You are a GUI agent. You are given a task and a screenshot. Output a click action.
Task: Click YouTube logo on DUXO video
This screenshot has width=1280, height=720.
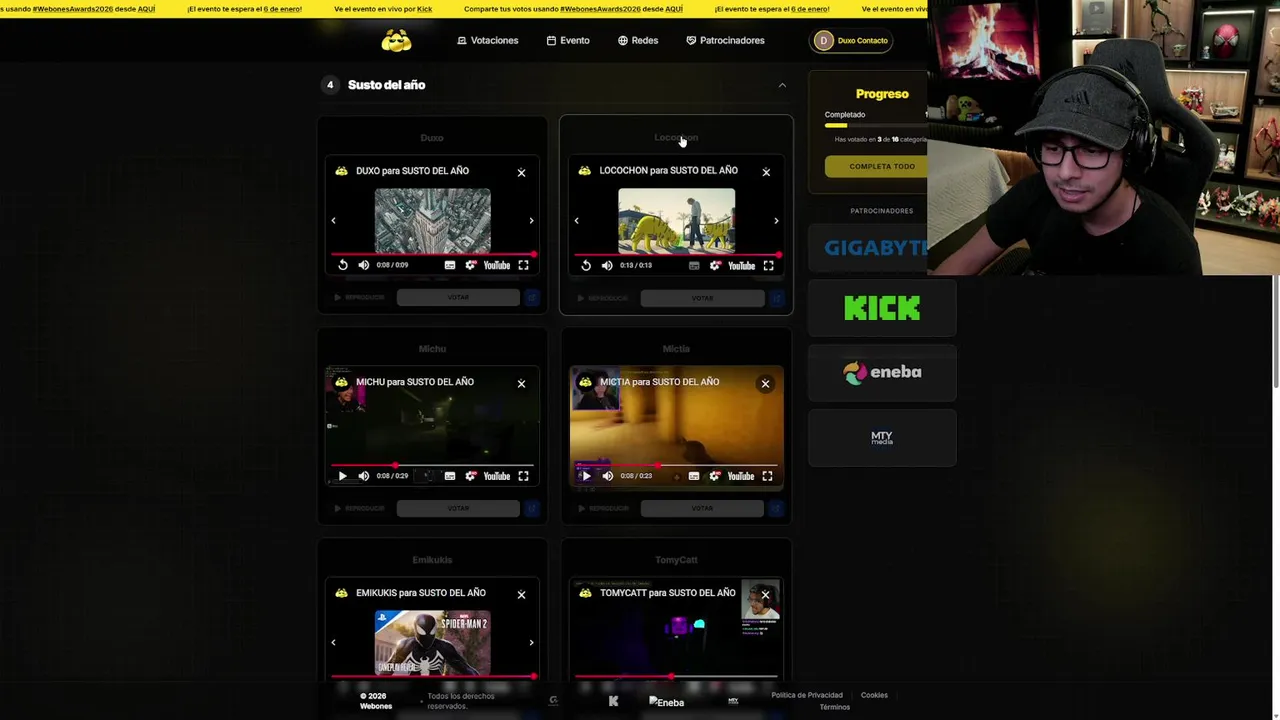point(497,265)
